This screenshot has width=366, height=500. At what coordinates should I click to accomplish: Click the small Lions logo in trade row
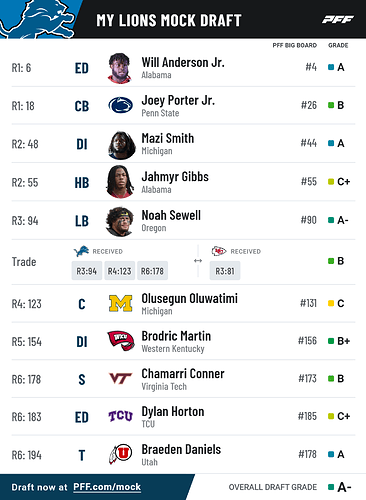pyautogui.click(x=81, y=251)
